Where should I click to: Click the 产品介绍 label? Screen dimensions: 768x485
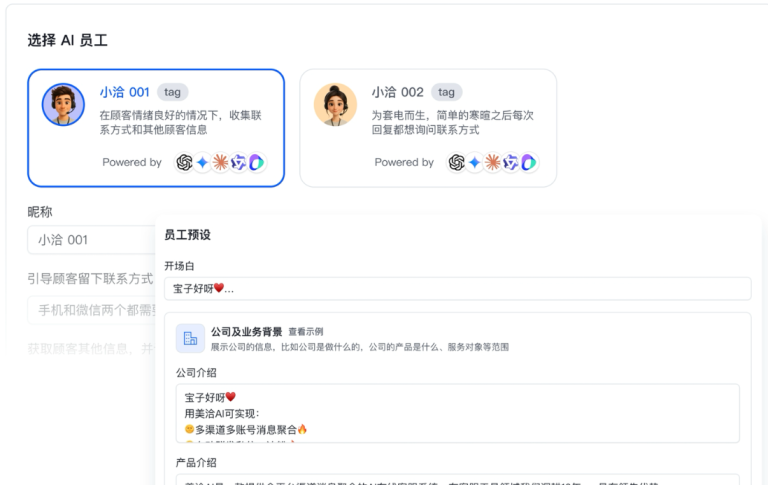[x=196, y=462]
